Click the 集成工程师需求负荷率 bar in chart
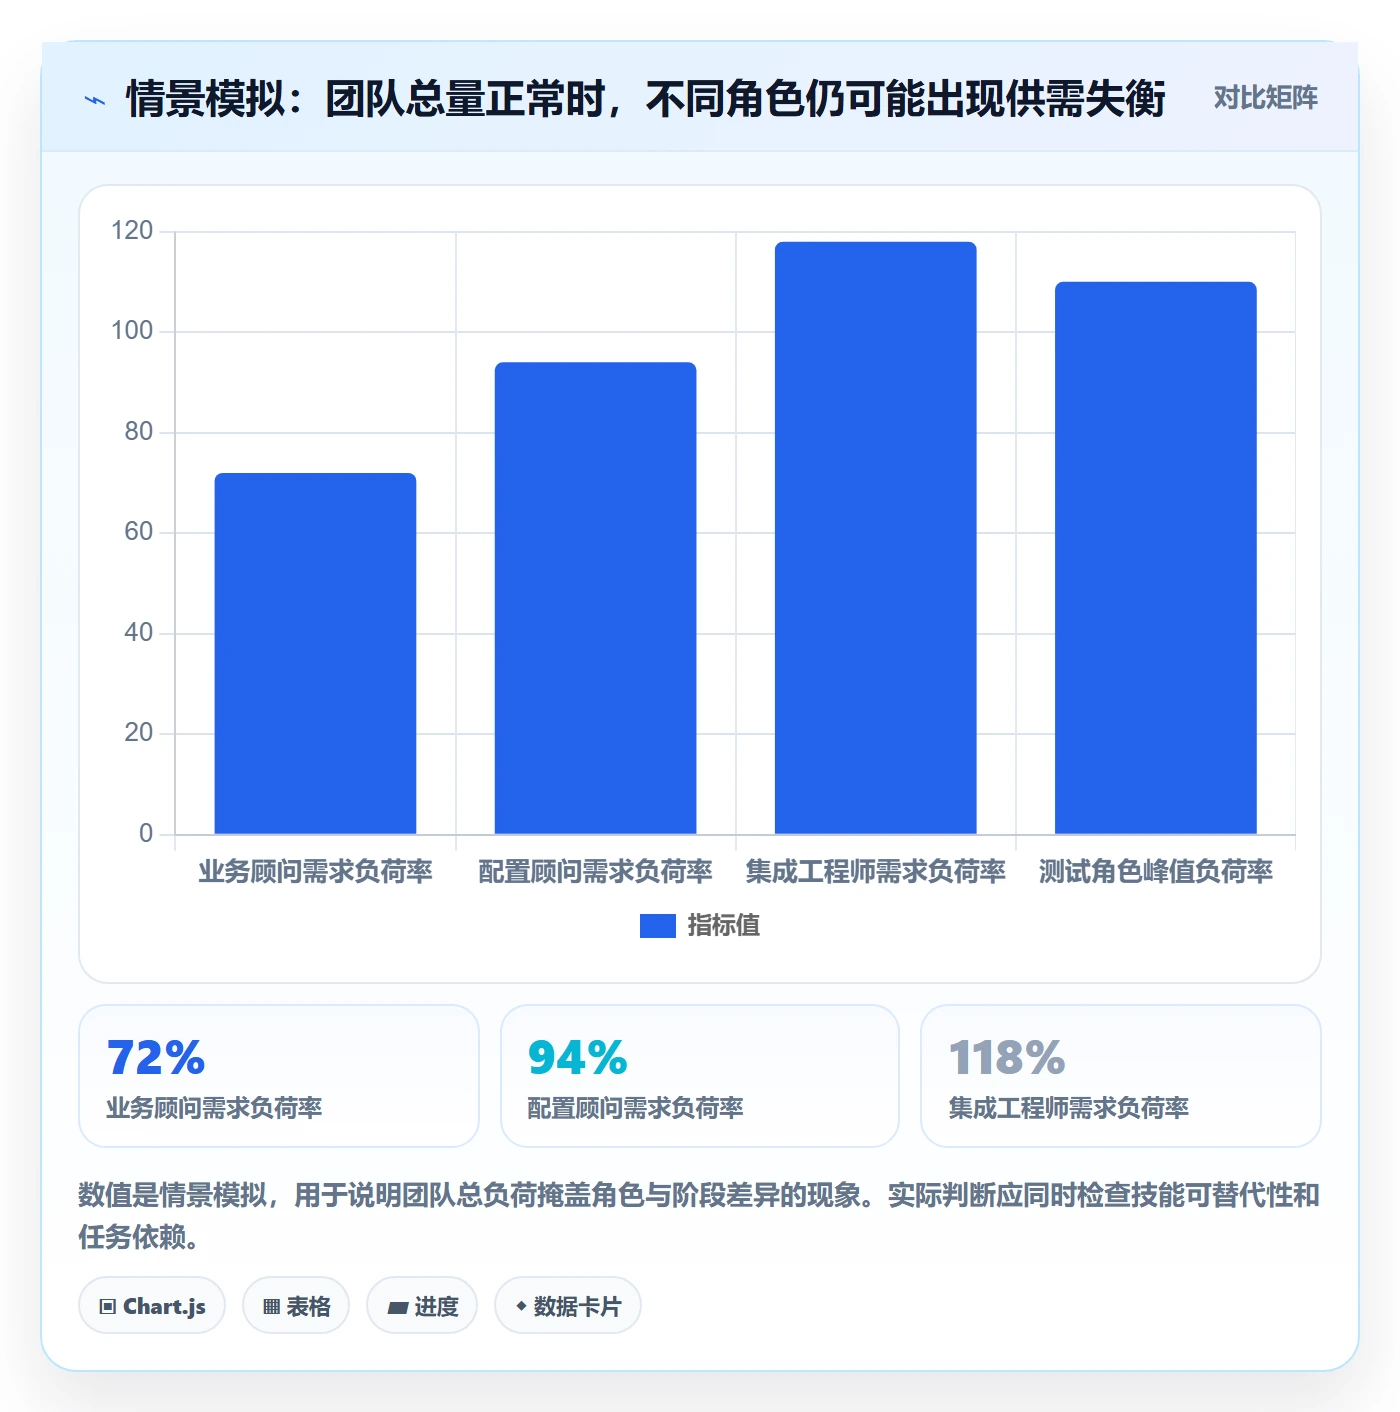Image resolution: width=1400 pixels, height=1412 pixels. click(875, 538)
